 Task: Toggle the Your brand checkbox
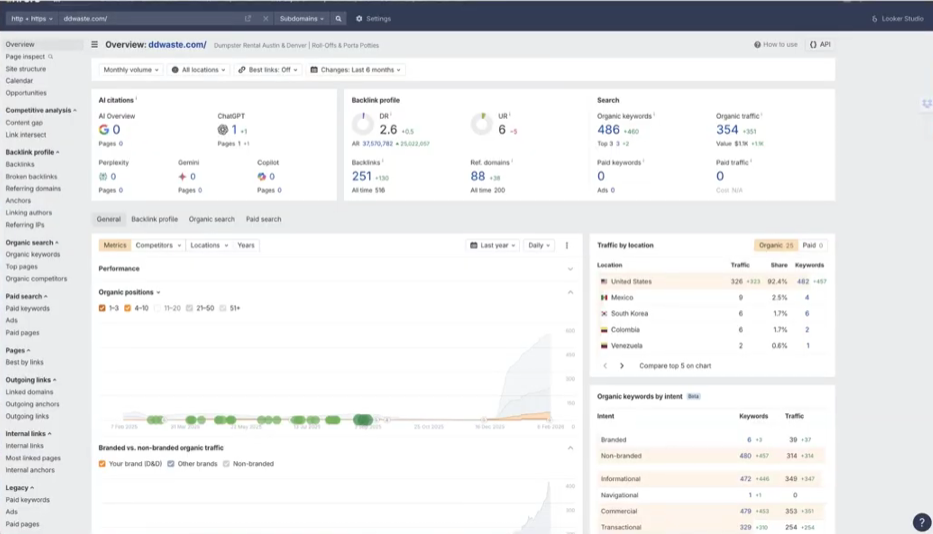point(102,464)
